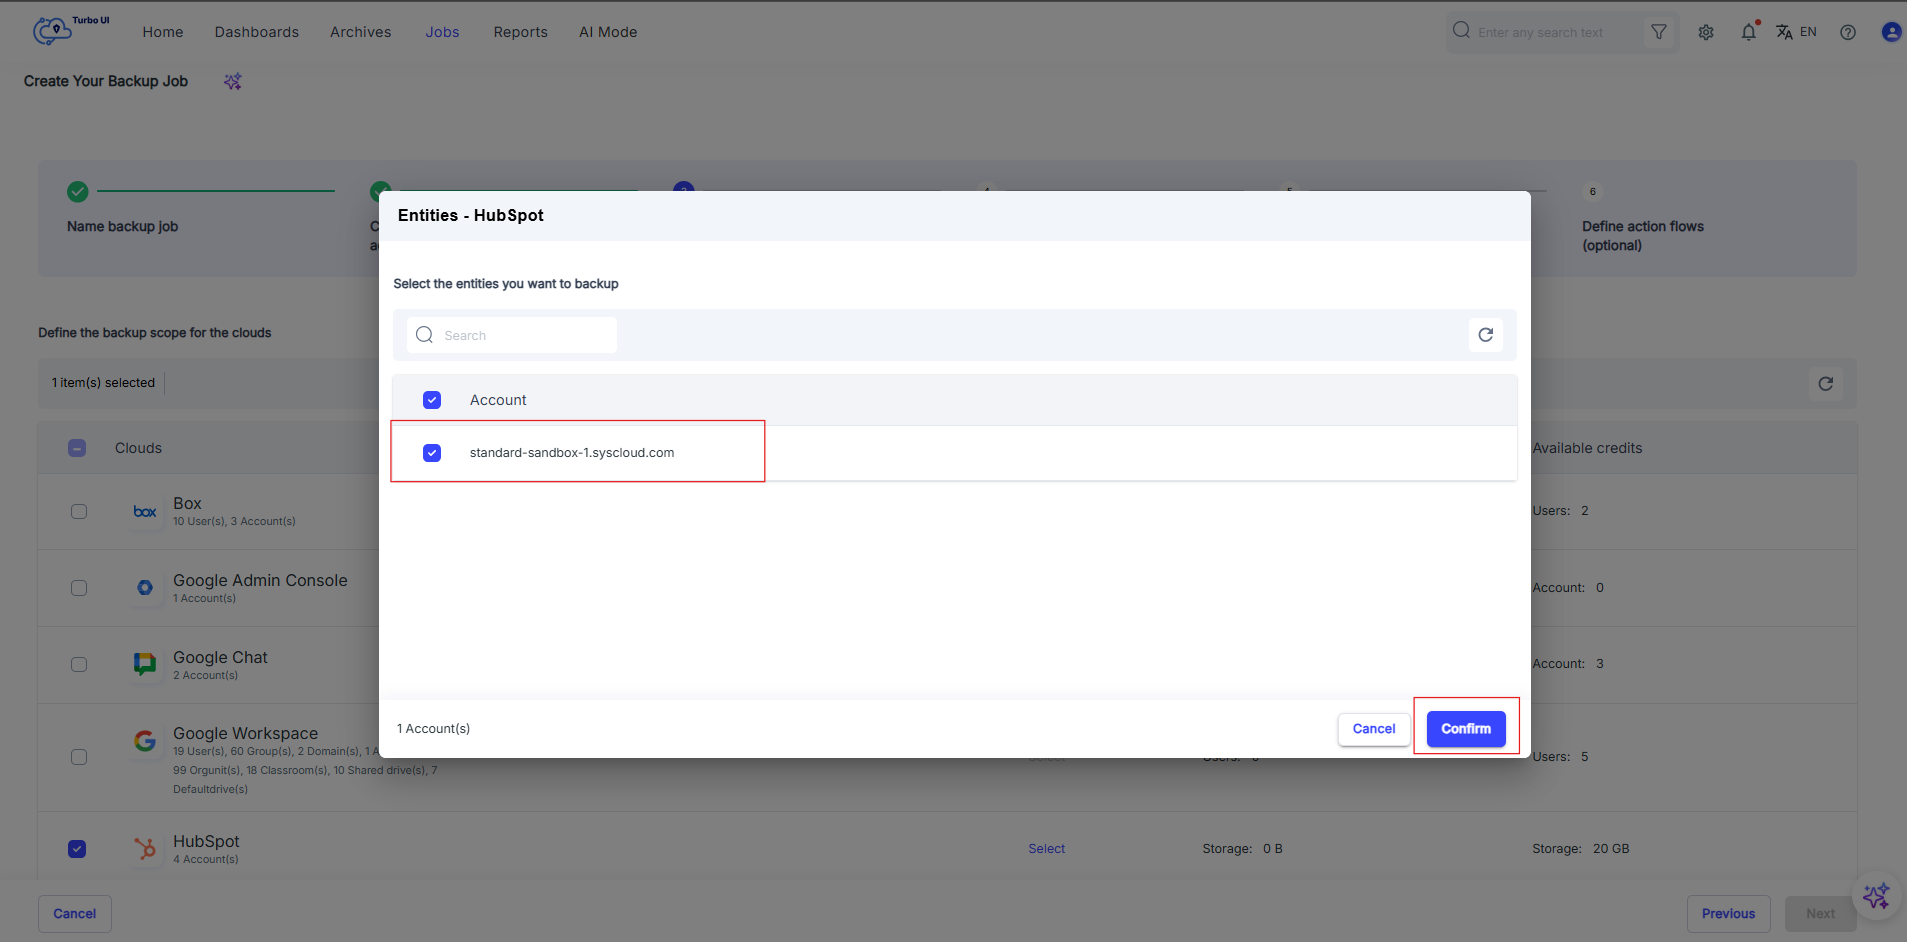Click the Google Chat logo
Image resolution: width=1907 pixels, height=942 pixels.
point(145,664)
